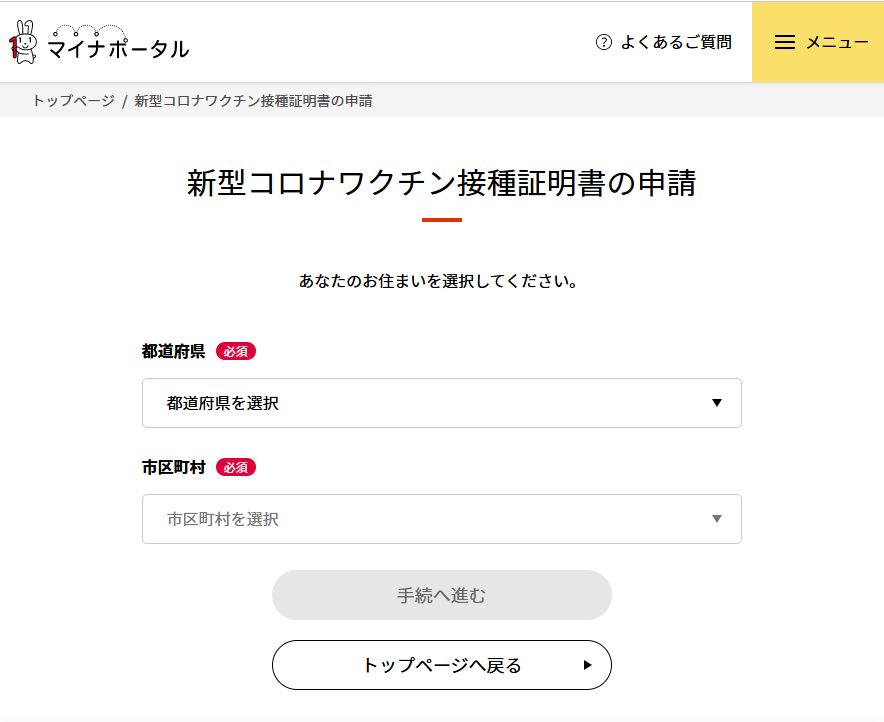
Task: Open the よくあるご質問 FAQ link
Action: [x=676, y=42]
